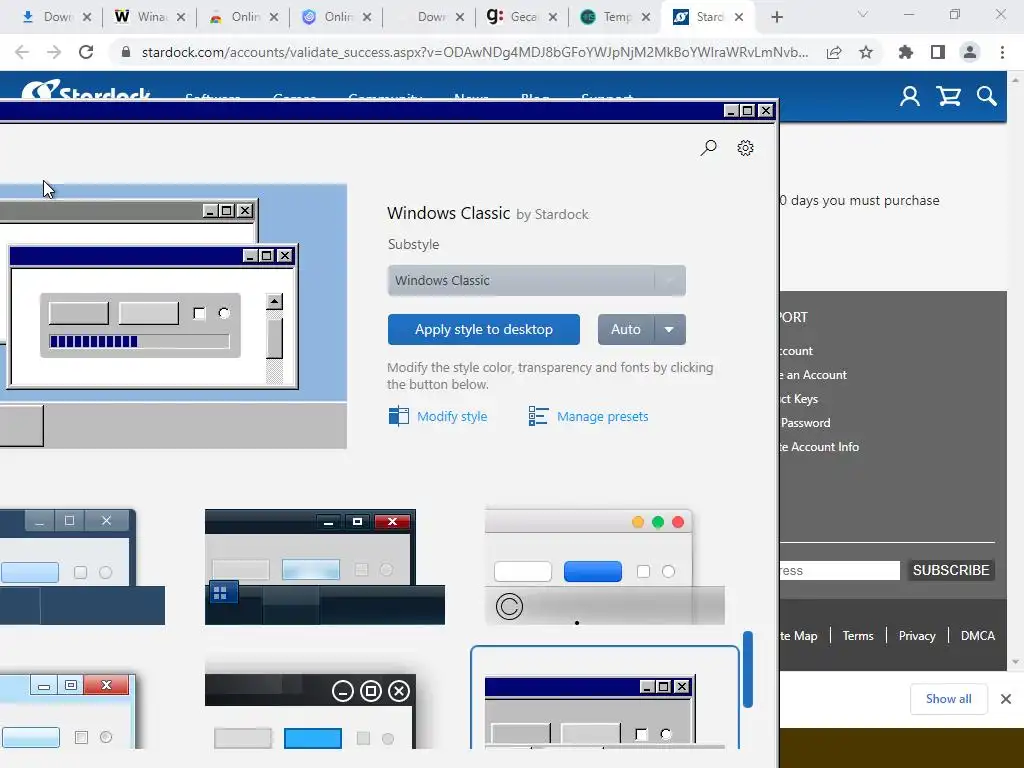Click the styles list scrollbar thumb

pyautogui.click(x=748, y=669)
